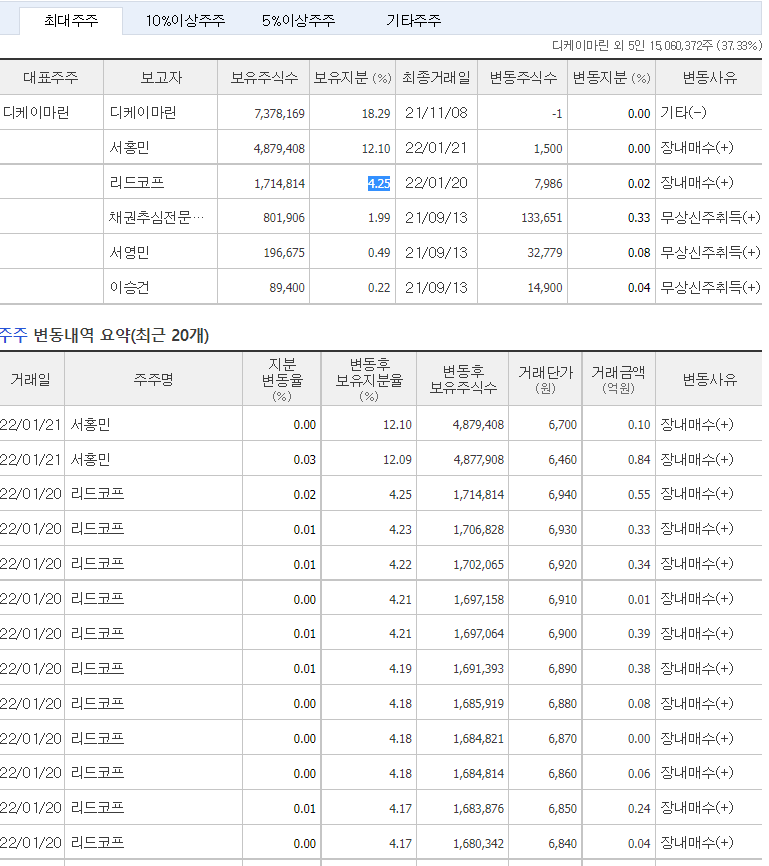The height and width of the screenshot is (866, 769).
Task: Click the 변동후 보유지분율 column header
Action: [x=369, y=379]
